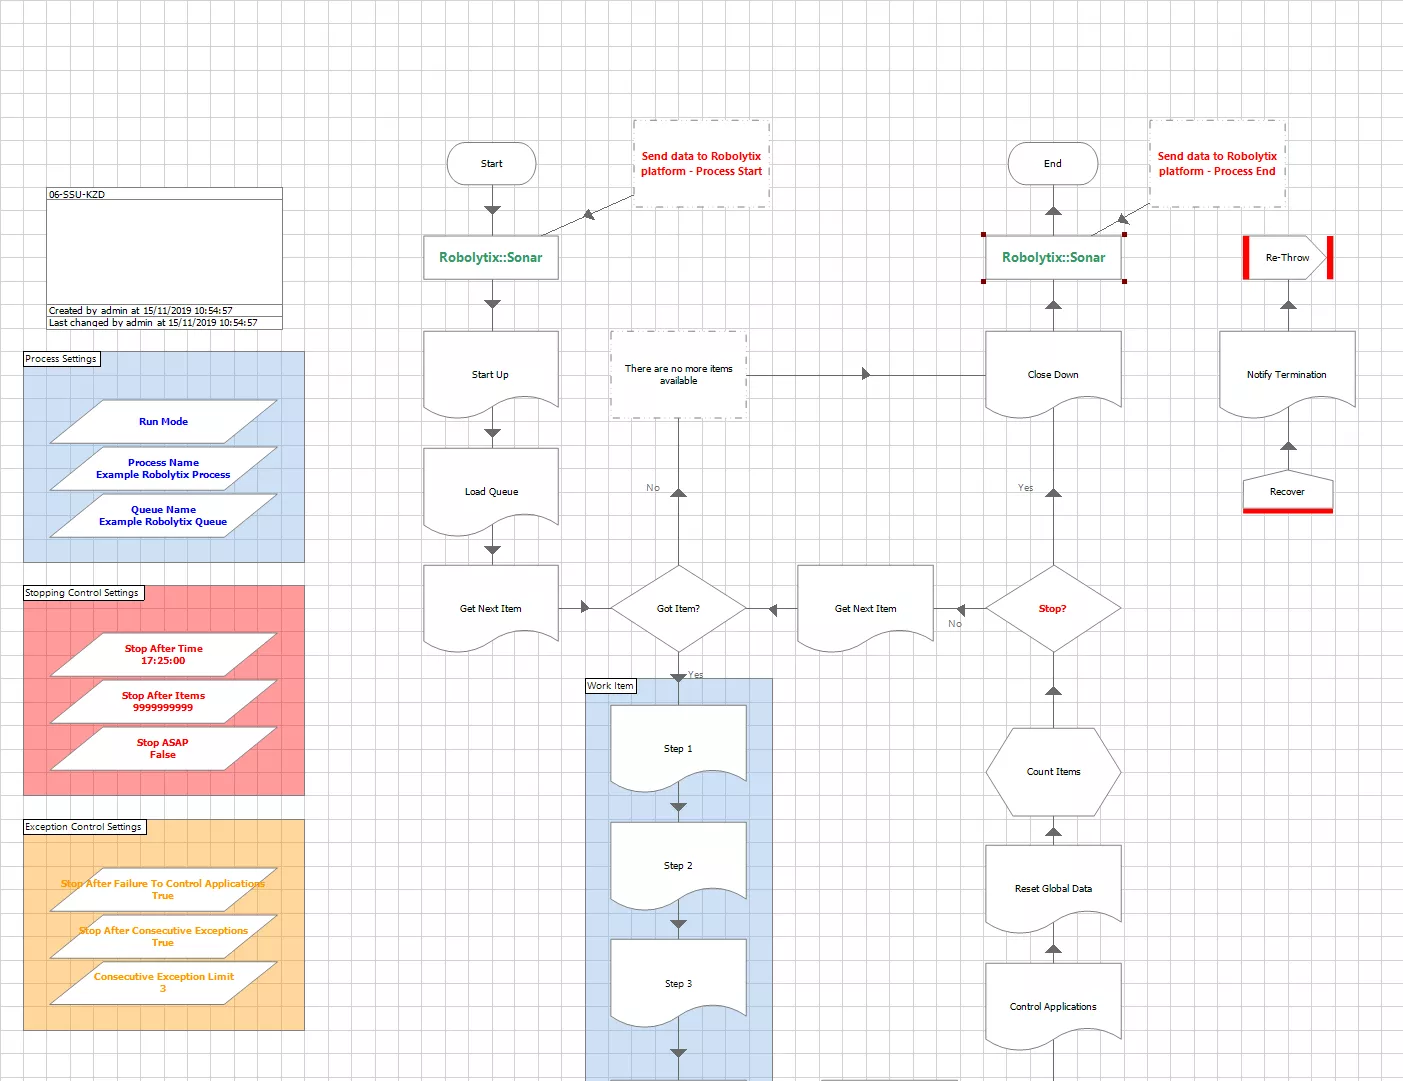Open the Notify Termination page stage
1403x1081 pixels.
pos(1287,374)
